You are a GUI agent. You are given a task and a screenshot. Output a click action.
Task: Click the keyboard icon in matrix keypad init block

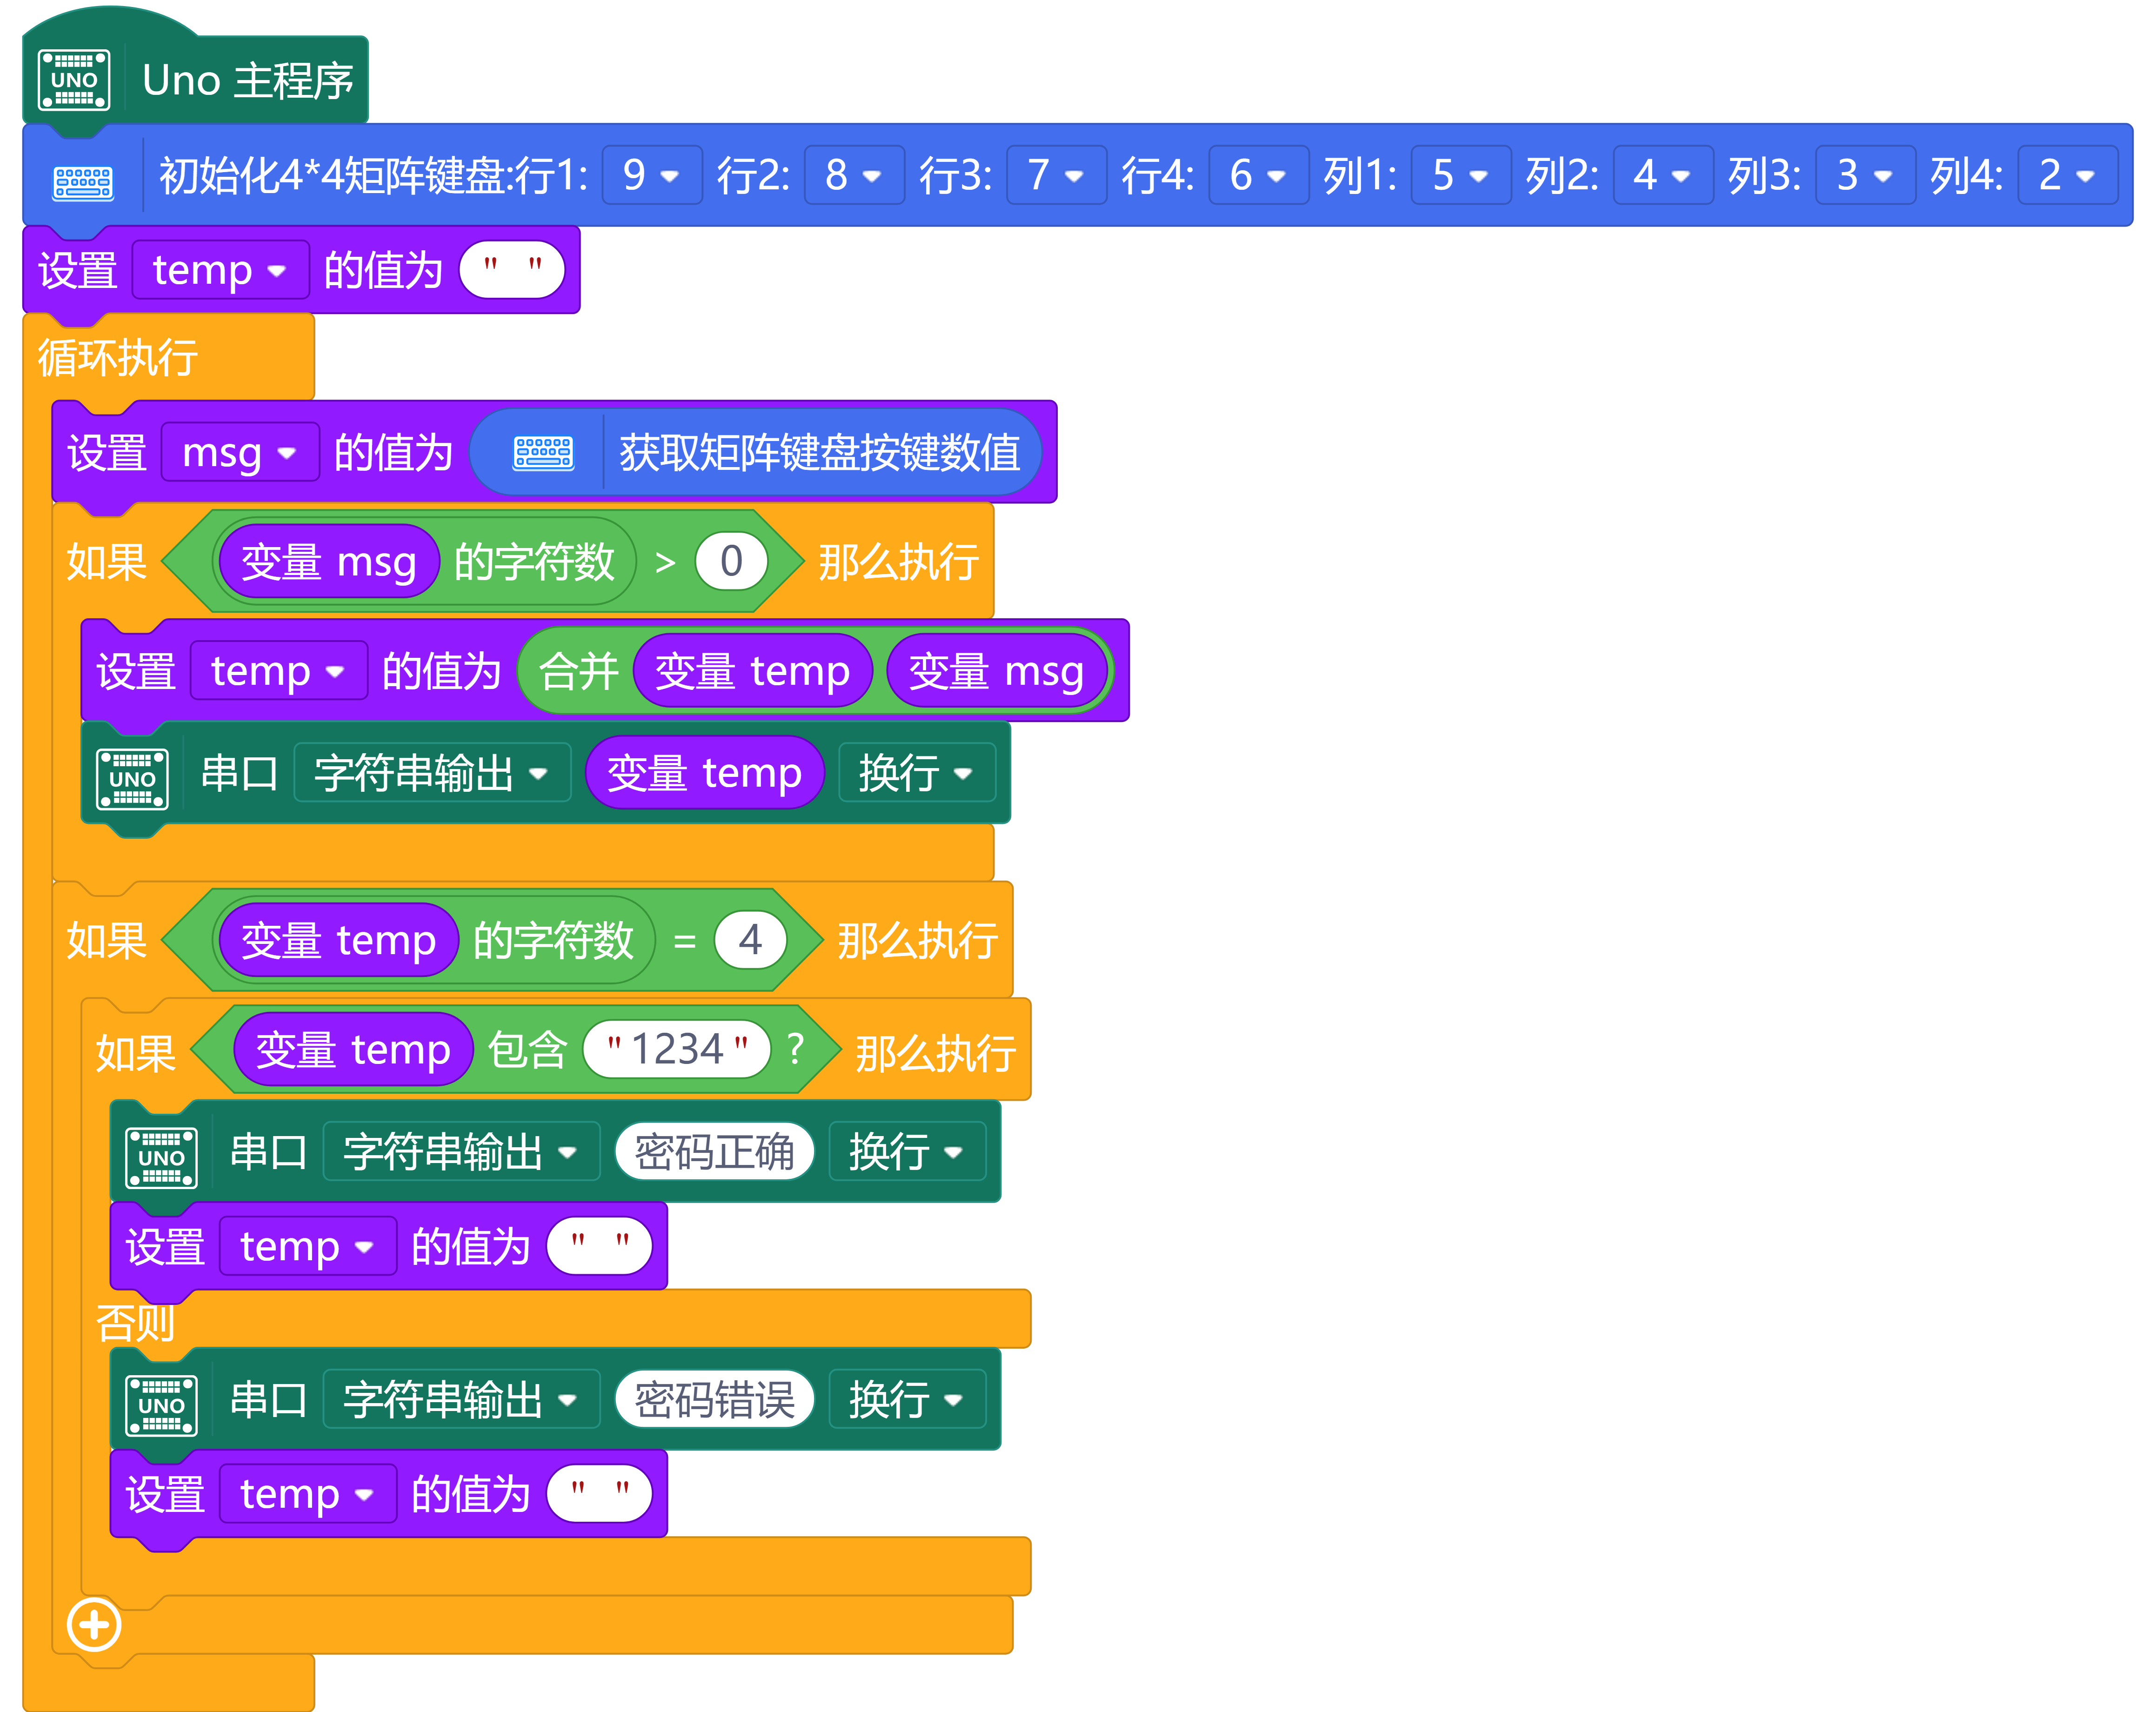point(82,182)
